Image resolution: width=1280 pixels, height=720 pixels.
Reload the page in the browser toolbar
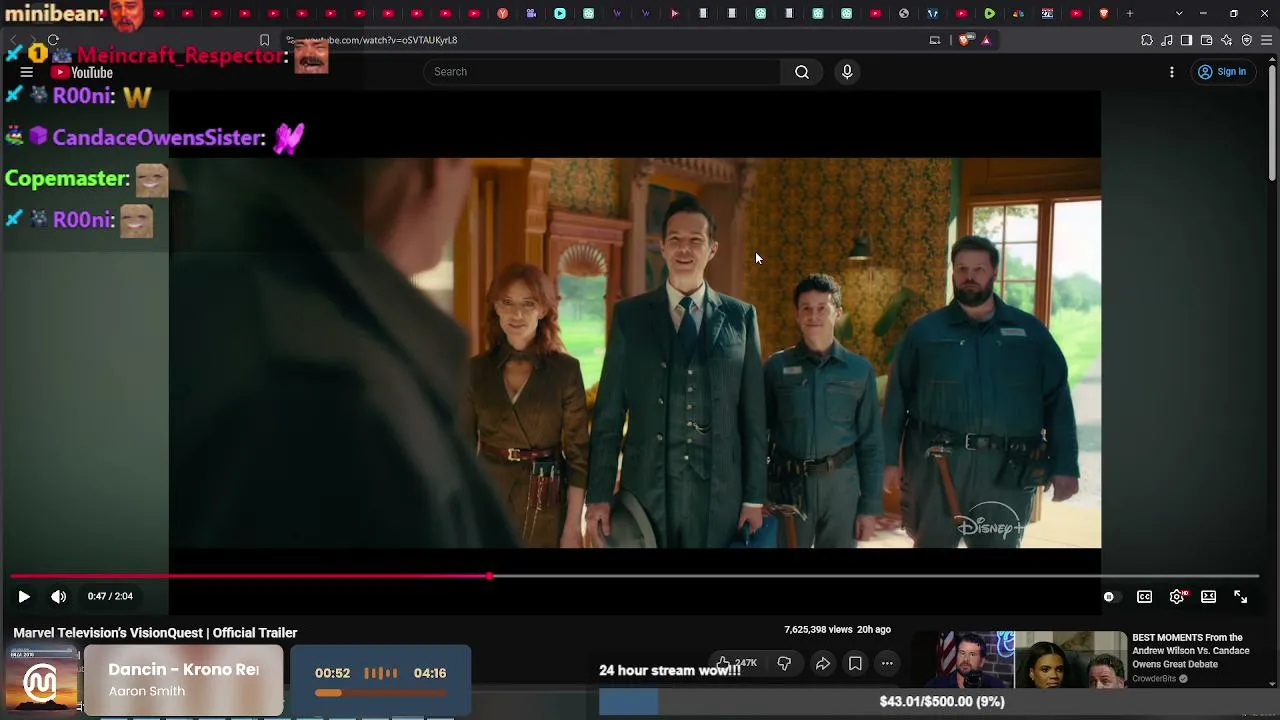[53, 40]
